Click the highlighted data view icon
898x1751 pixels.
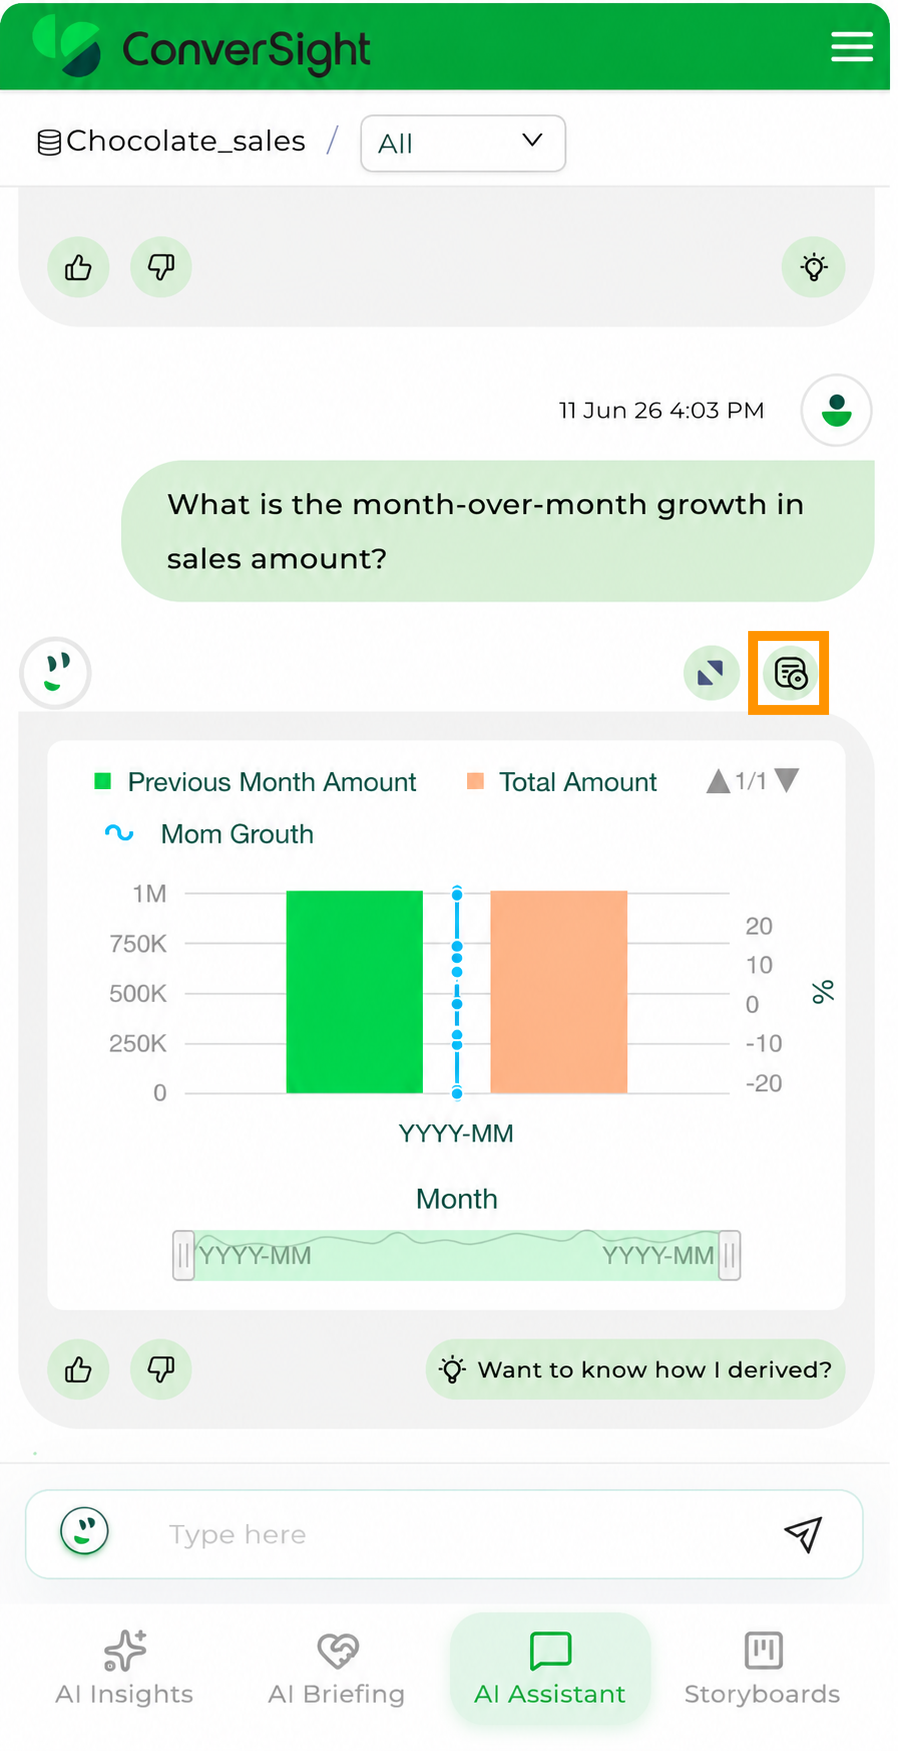pos(790,673)
